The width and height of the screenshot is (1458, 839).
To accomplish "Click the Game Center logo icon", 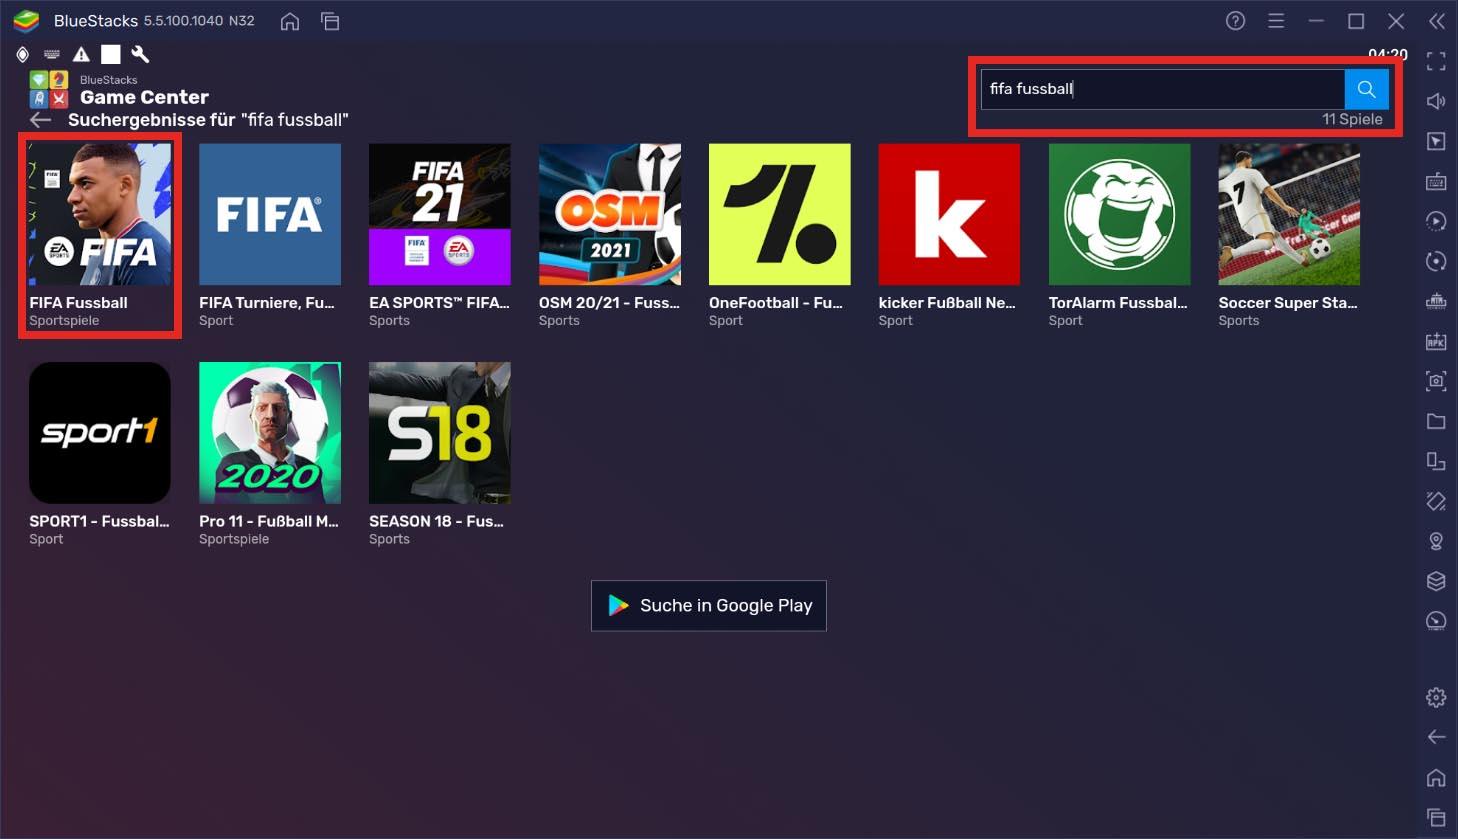I will (x=49, y=89).
